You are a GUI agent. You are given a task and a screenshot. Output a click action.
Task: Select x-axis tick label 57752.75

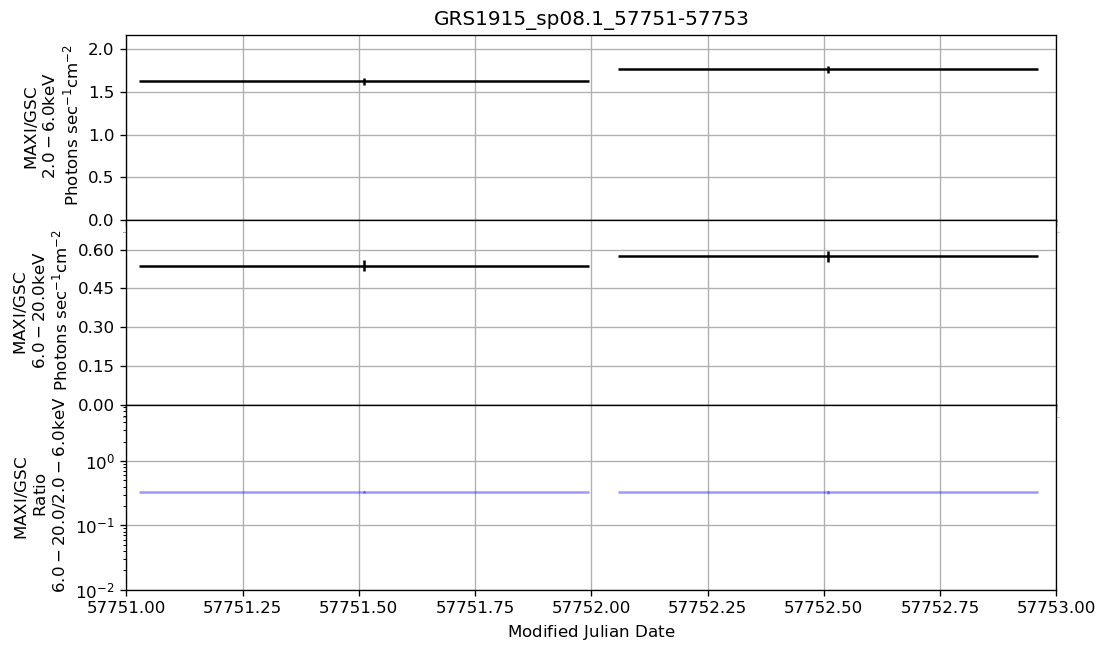coord(941,607)
